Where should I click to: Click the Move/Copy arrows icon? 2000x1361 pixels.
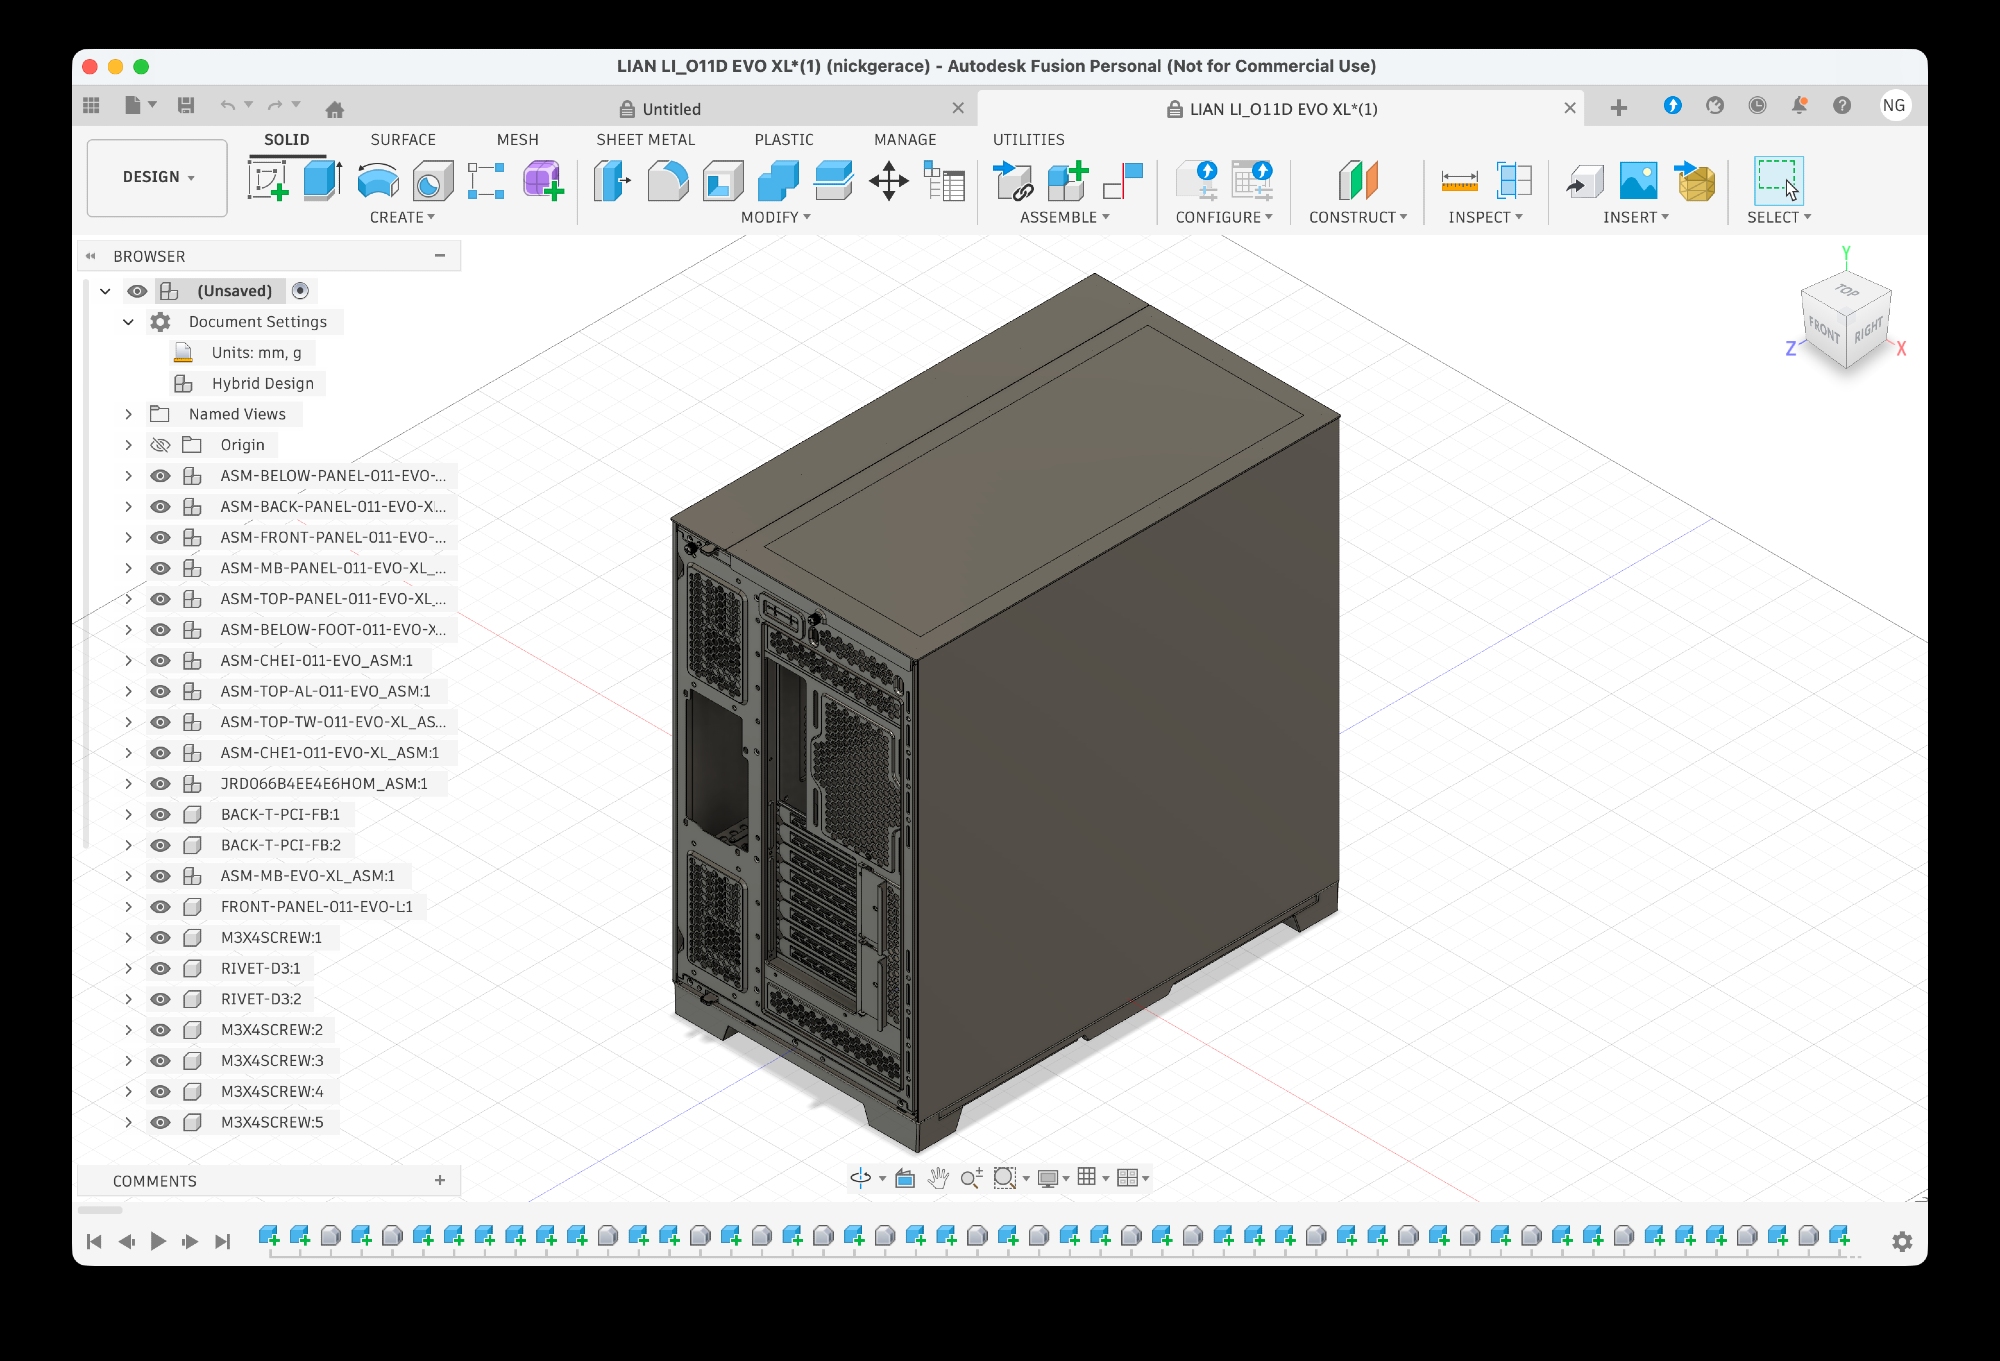tap(888, 181)
